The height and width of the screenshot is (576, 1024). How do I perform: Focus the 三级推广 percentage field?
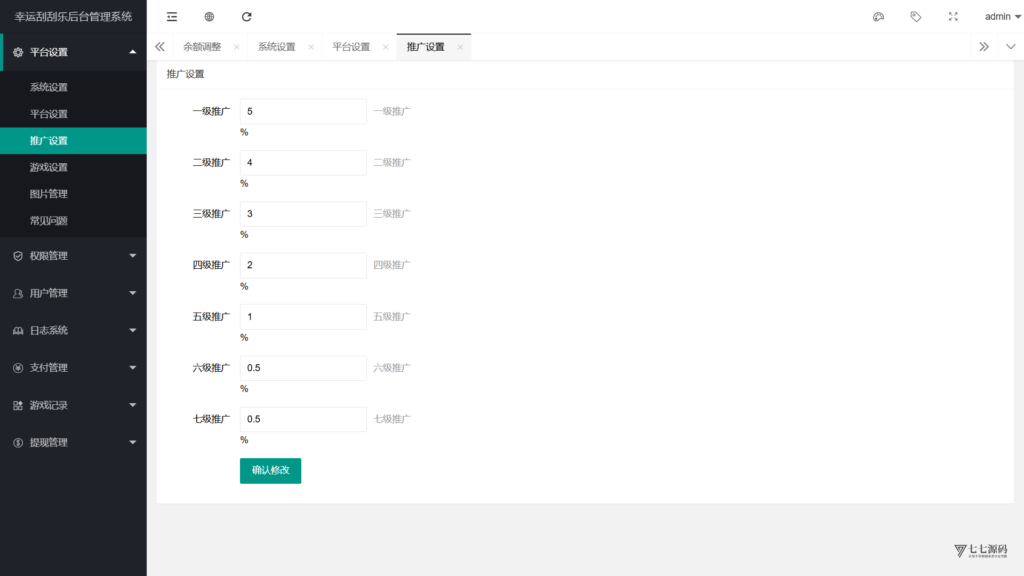click(303, 214)
